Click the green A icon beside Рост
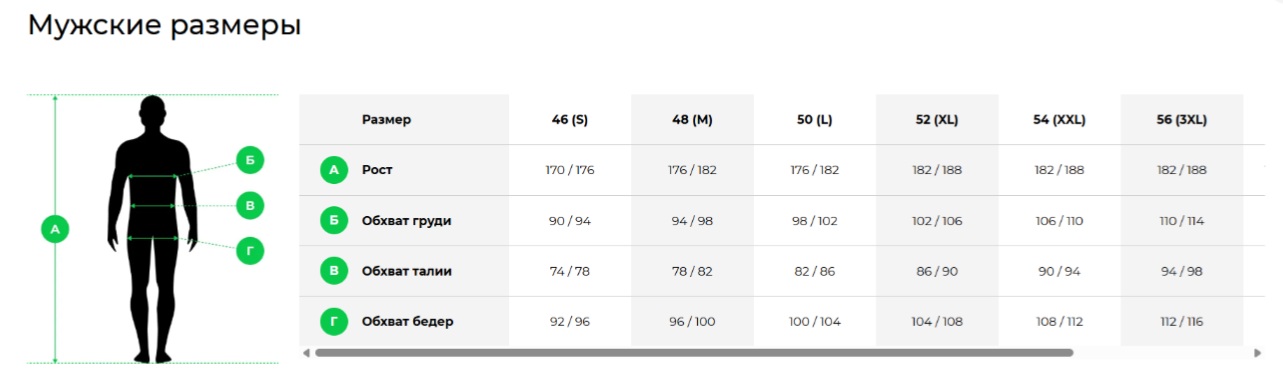 tap(334, 170)
